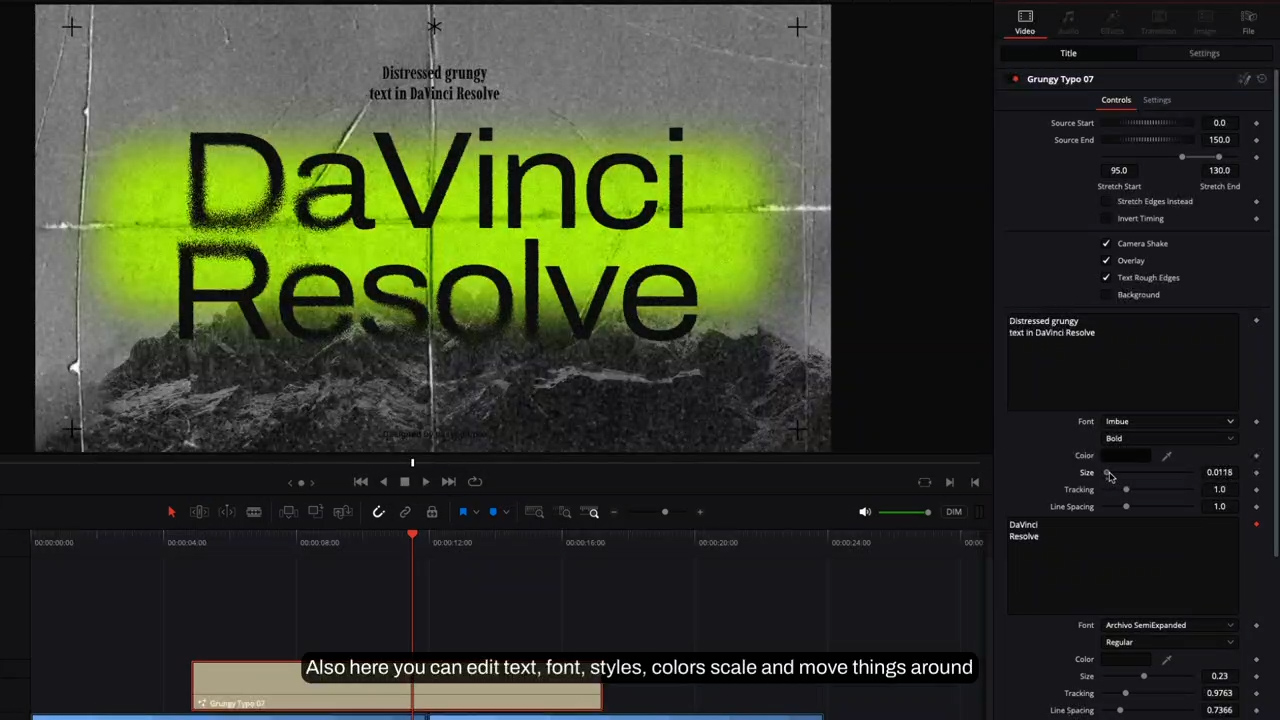1280x720 pixels.
Task: Click the blue flag icon
Action: pos(463,512)
